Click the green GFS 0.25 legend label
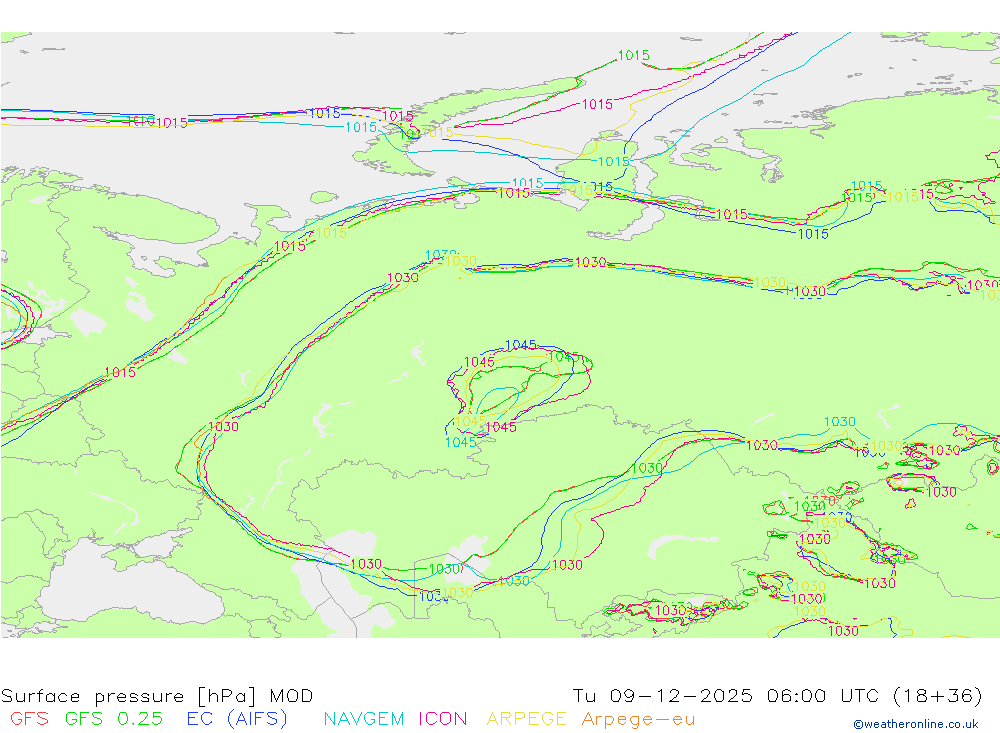 tap(114, 718)
